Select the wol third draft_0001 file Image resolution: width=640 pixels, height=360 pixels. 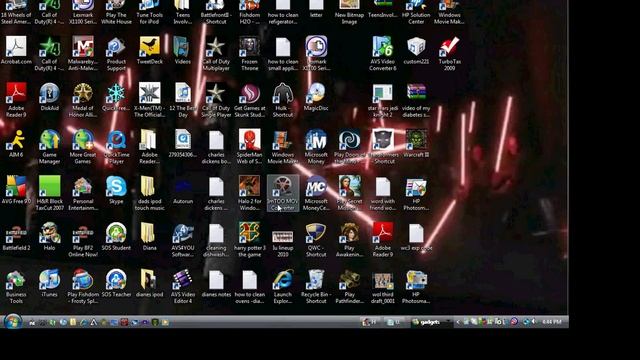382,286
